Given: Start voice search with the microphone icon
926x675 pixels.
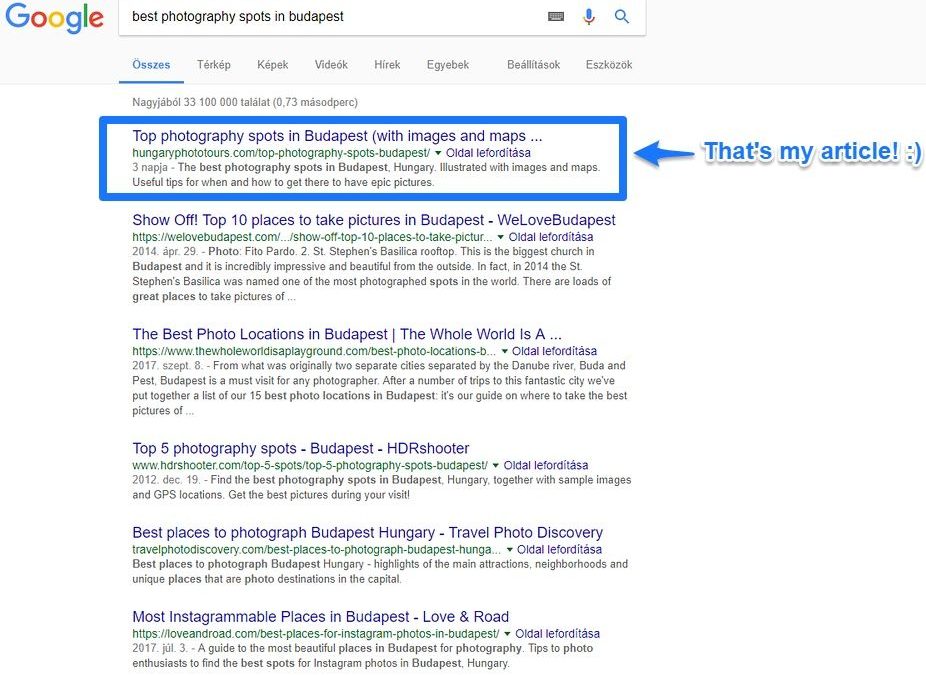Looking at the screenshot, I should 589,17.
